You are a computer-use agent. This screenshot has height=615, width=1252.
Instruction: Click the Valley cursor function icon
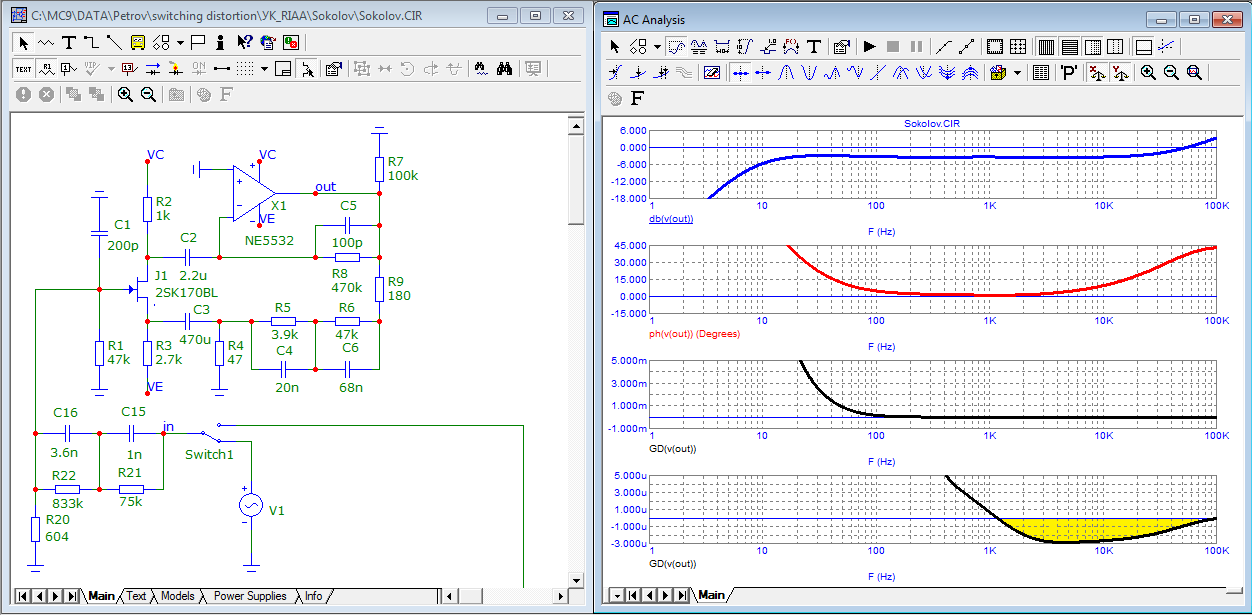click(x=809, y=73)
